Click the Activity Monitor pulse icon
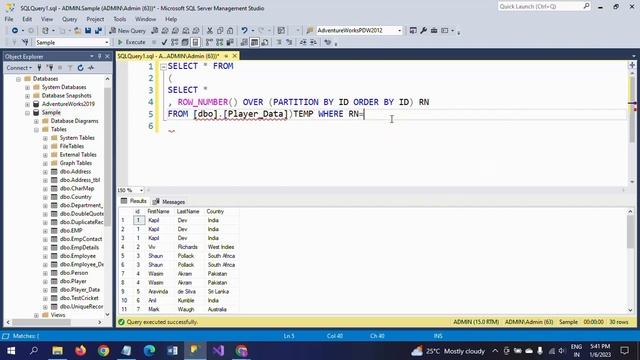This screenshot has height=360, width=640. pyautogui.click(x=91, y=68)
